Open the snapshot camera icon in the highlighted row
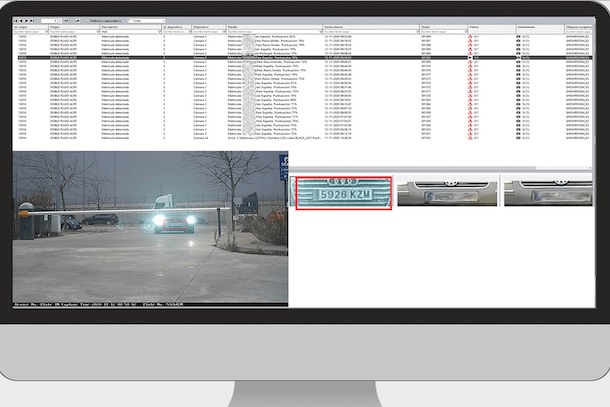 (x=519, y=59)
